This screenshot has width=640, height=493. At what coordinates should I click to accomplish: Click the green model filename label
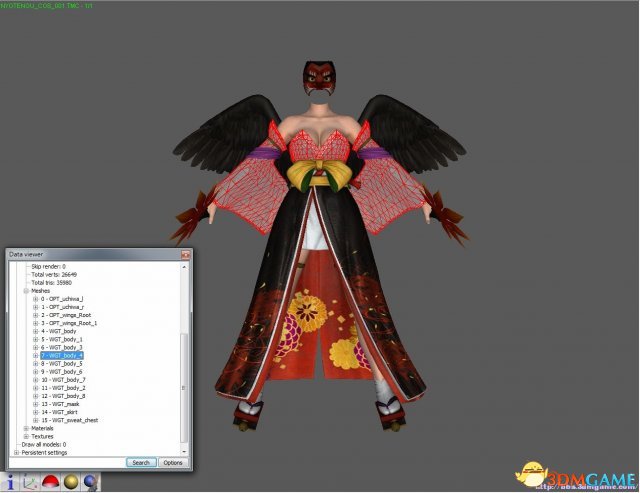point(47,6)
